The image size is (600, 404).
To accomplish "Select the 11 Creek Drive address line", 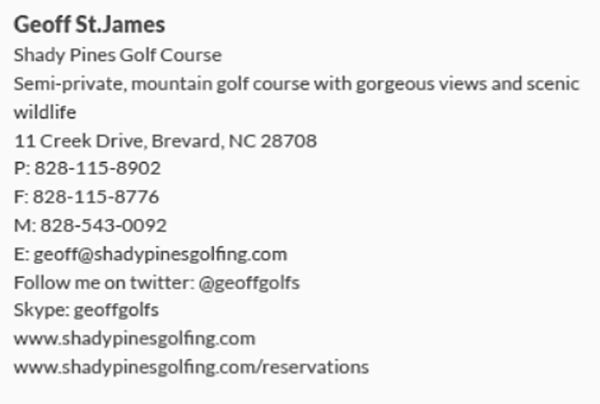I will pyautogui.click(x=165, y=141).
